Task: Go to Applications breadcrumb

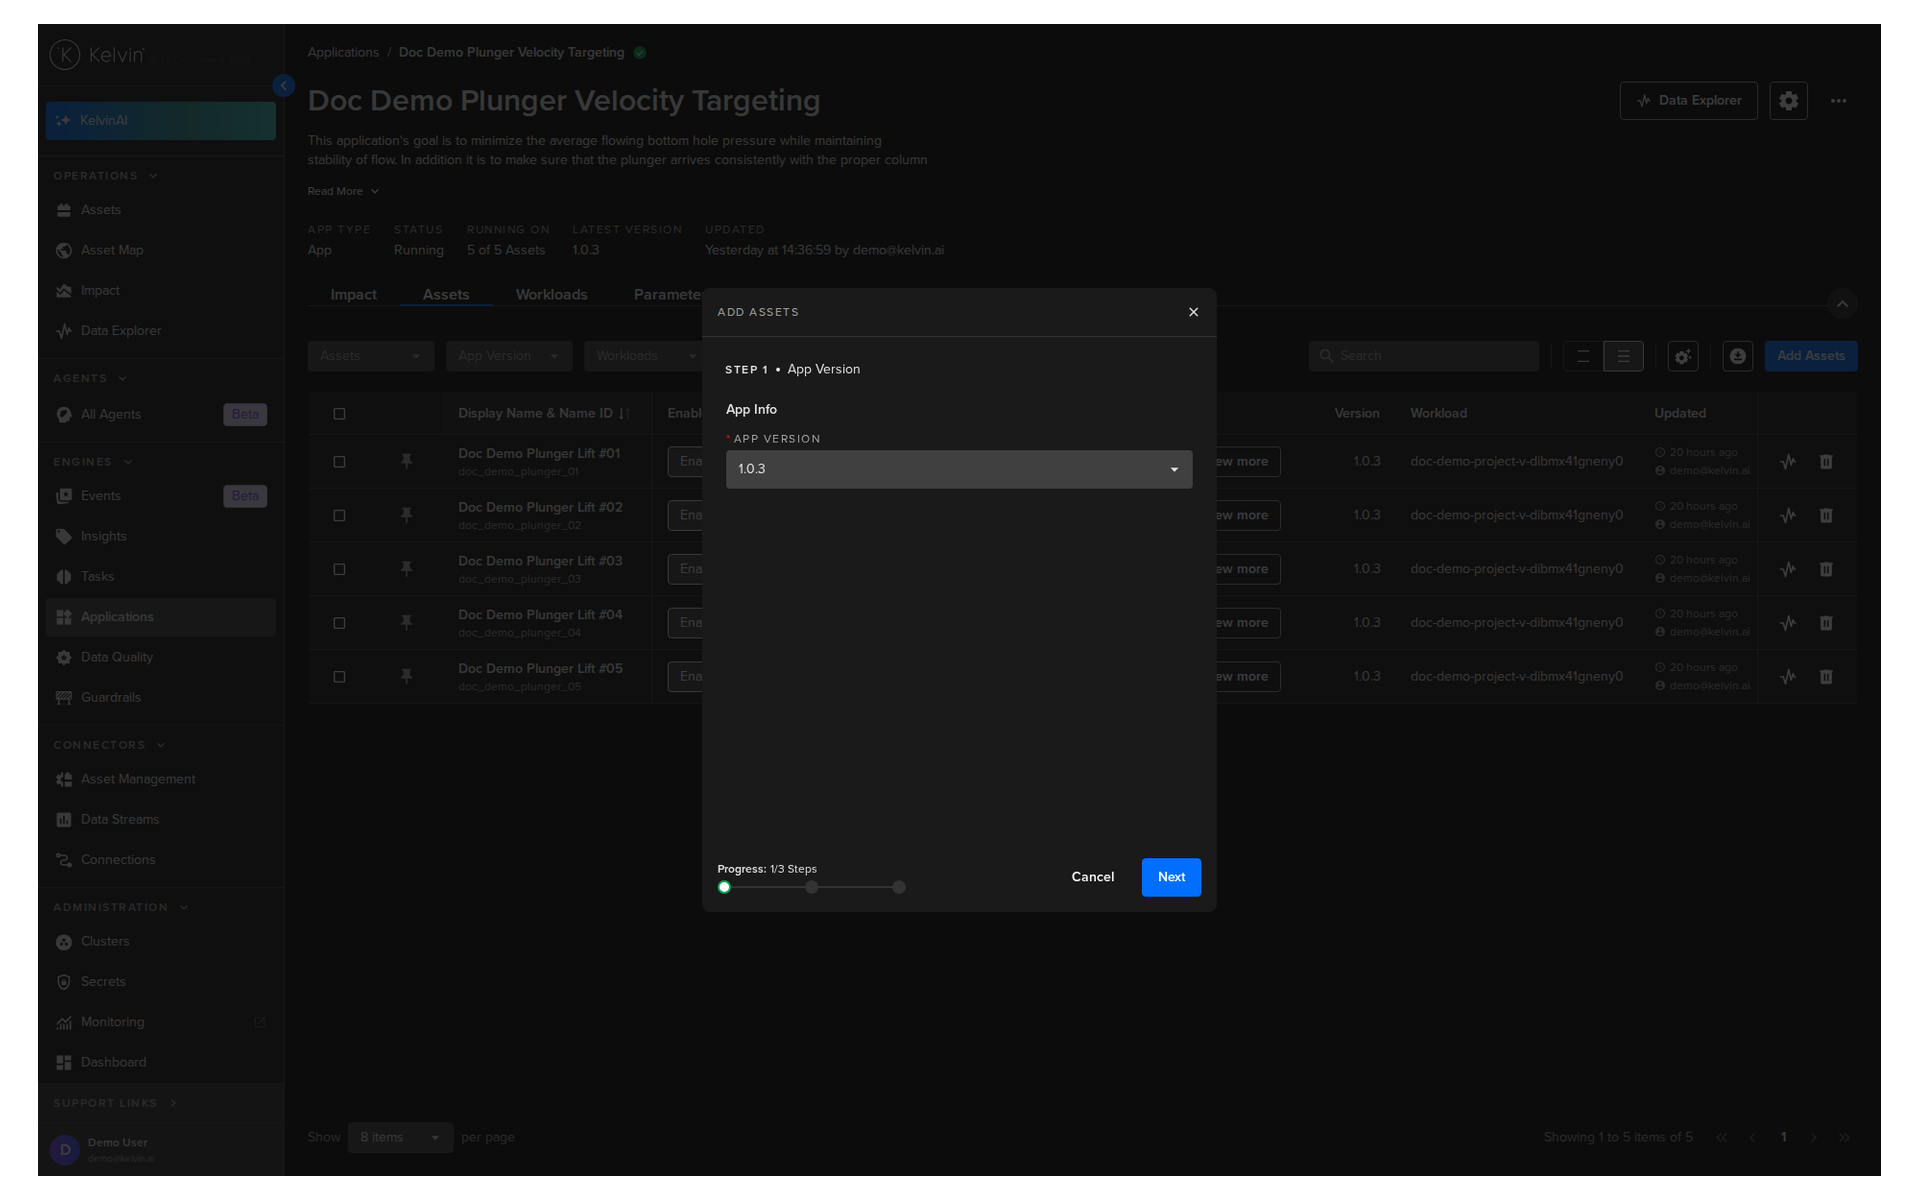Action: coord(343,52)
